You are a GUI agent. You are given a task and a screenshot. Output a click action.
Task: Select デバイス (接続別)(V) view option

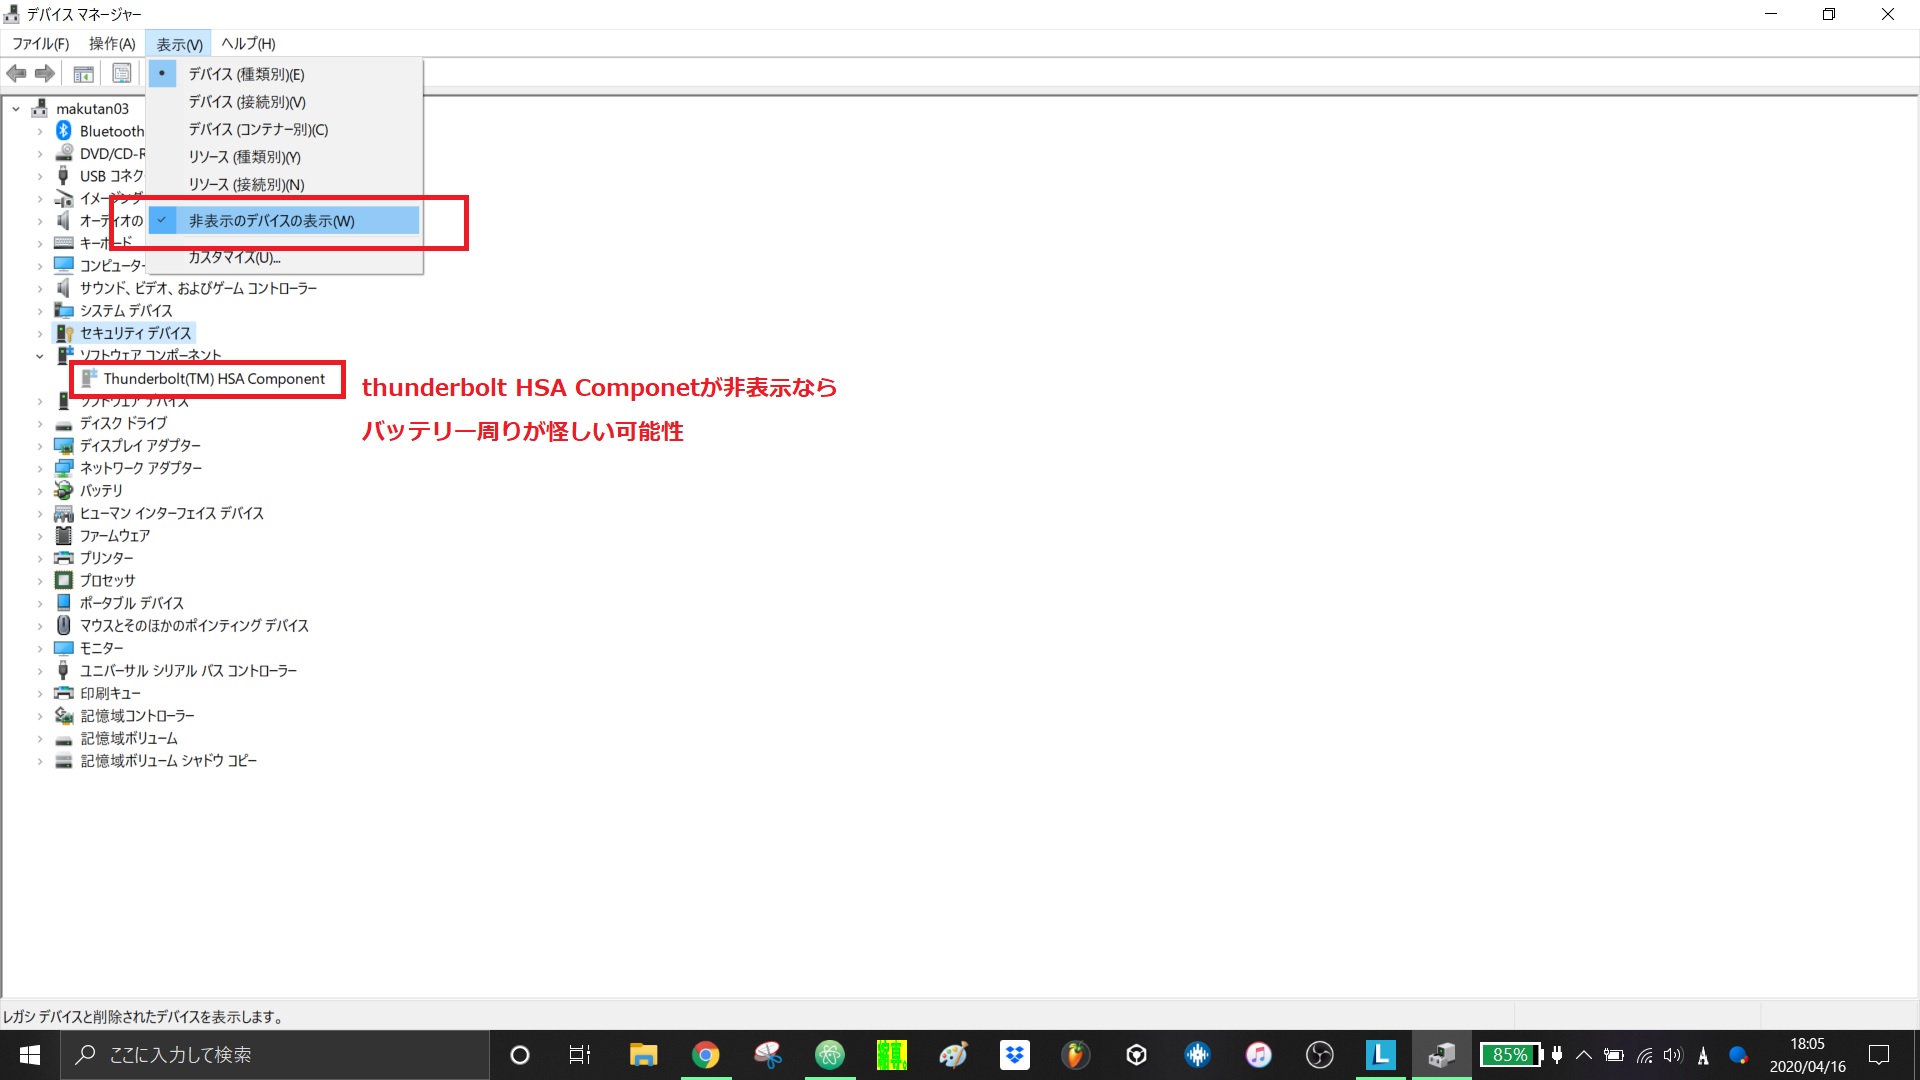pos(247,102)
